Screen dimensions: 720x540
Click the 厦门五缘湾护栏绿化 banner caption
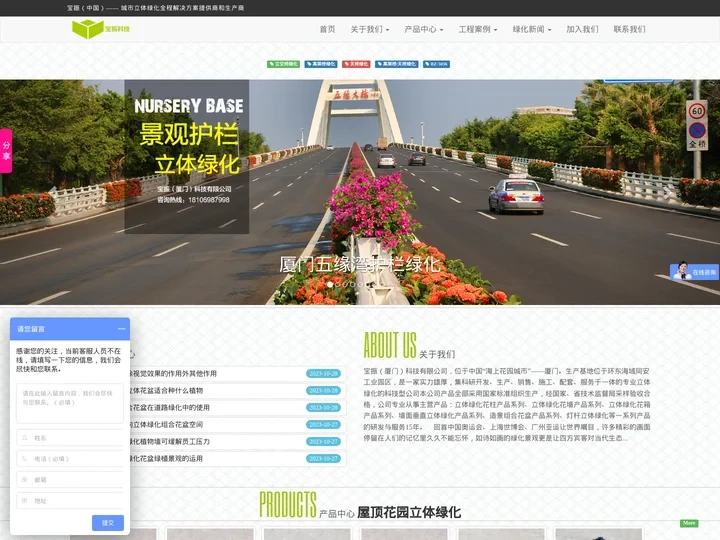[360, 264]
